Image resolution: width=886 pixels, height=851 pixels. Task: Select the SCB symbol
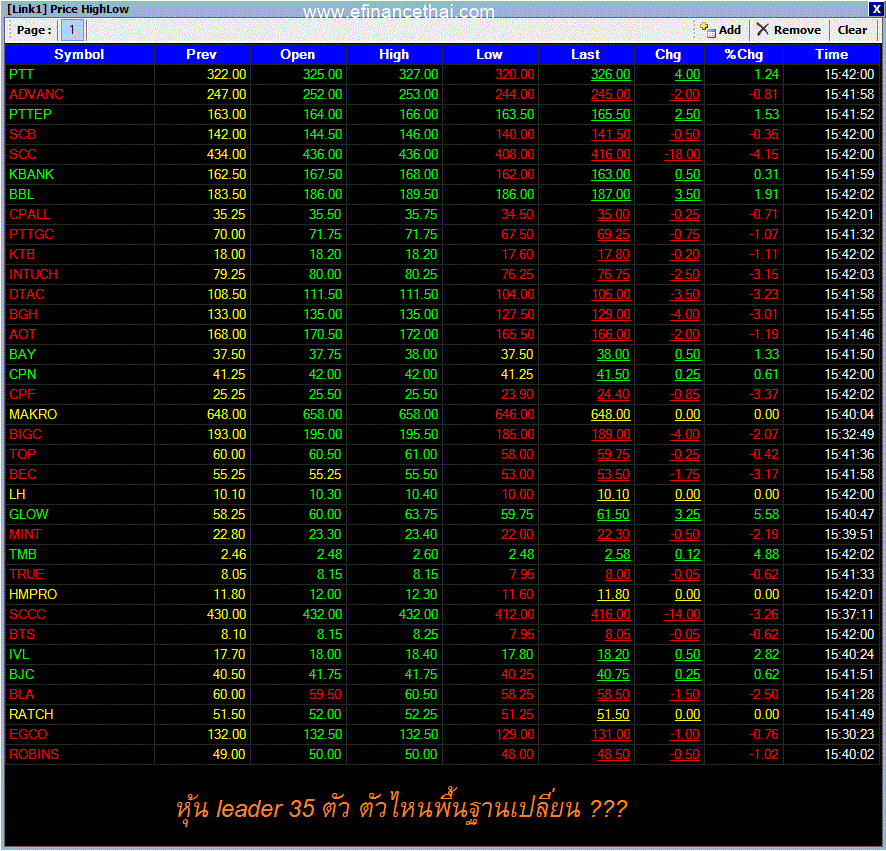(x=22, y=134)
